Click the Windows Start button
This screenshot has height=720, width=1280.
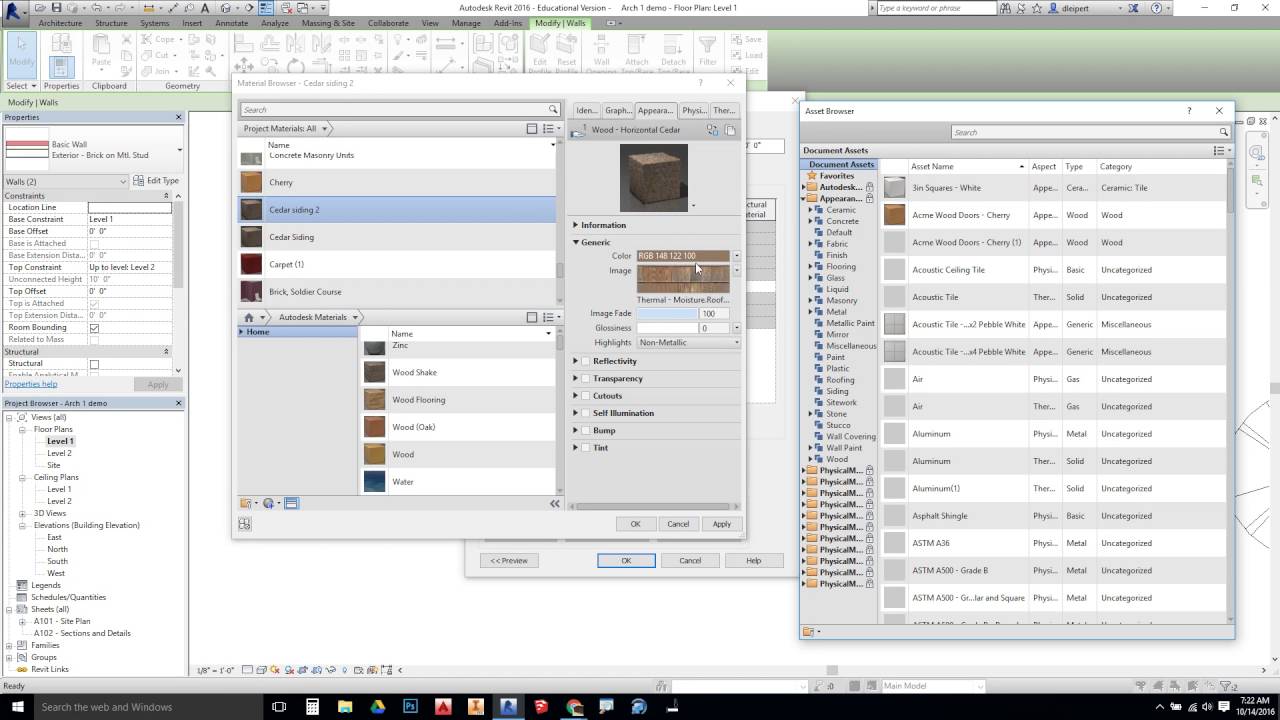(x=16, y=706)
